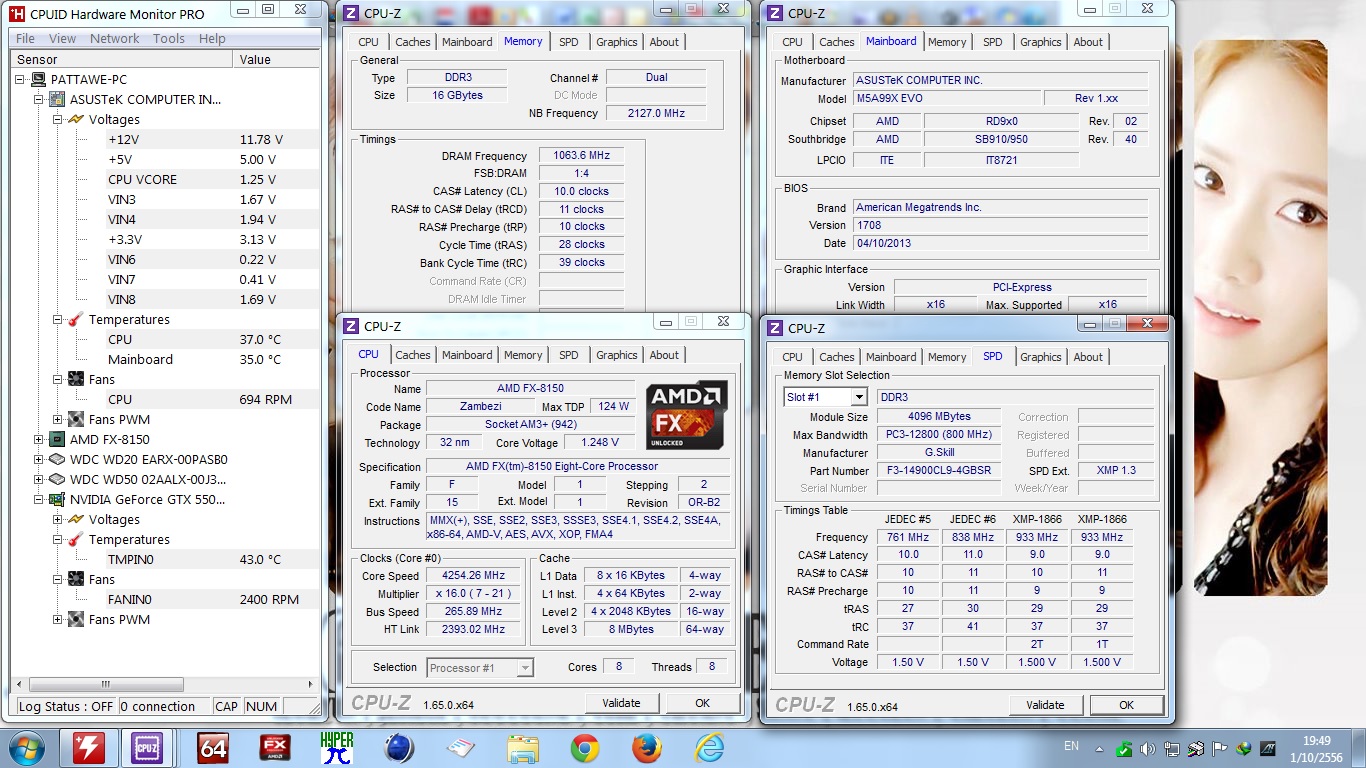1366x768 pixels.
Task: Click the M5A99X EVO model field
Action: (x=946, y=99)
